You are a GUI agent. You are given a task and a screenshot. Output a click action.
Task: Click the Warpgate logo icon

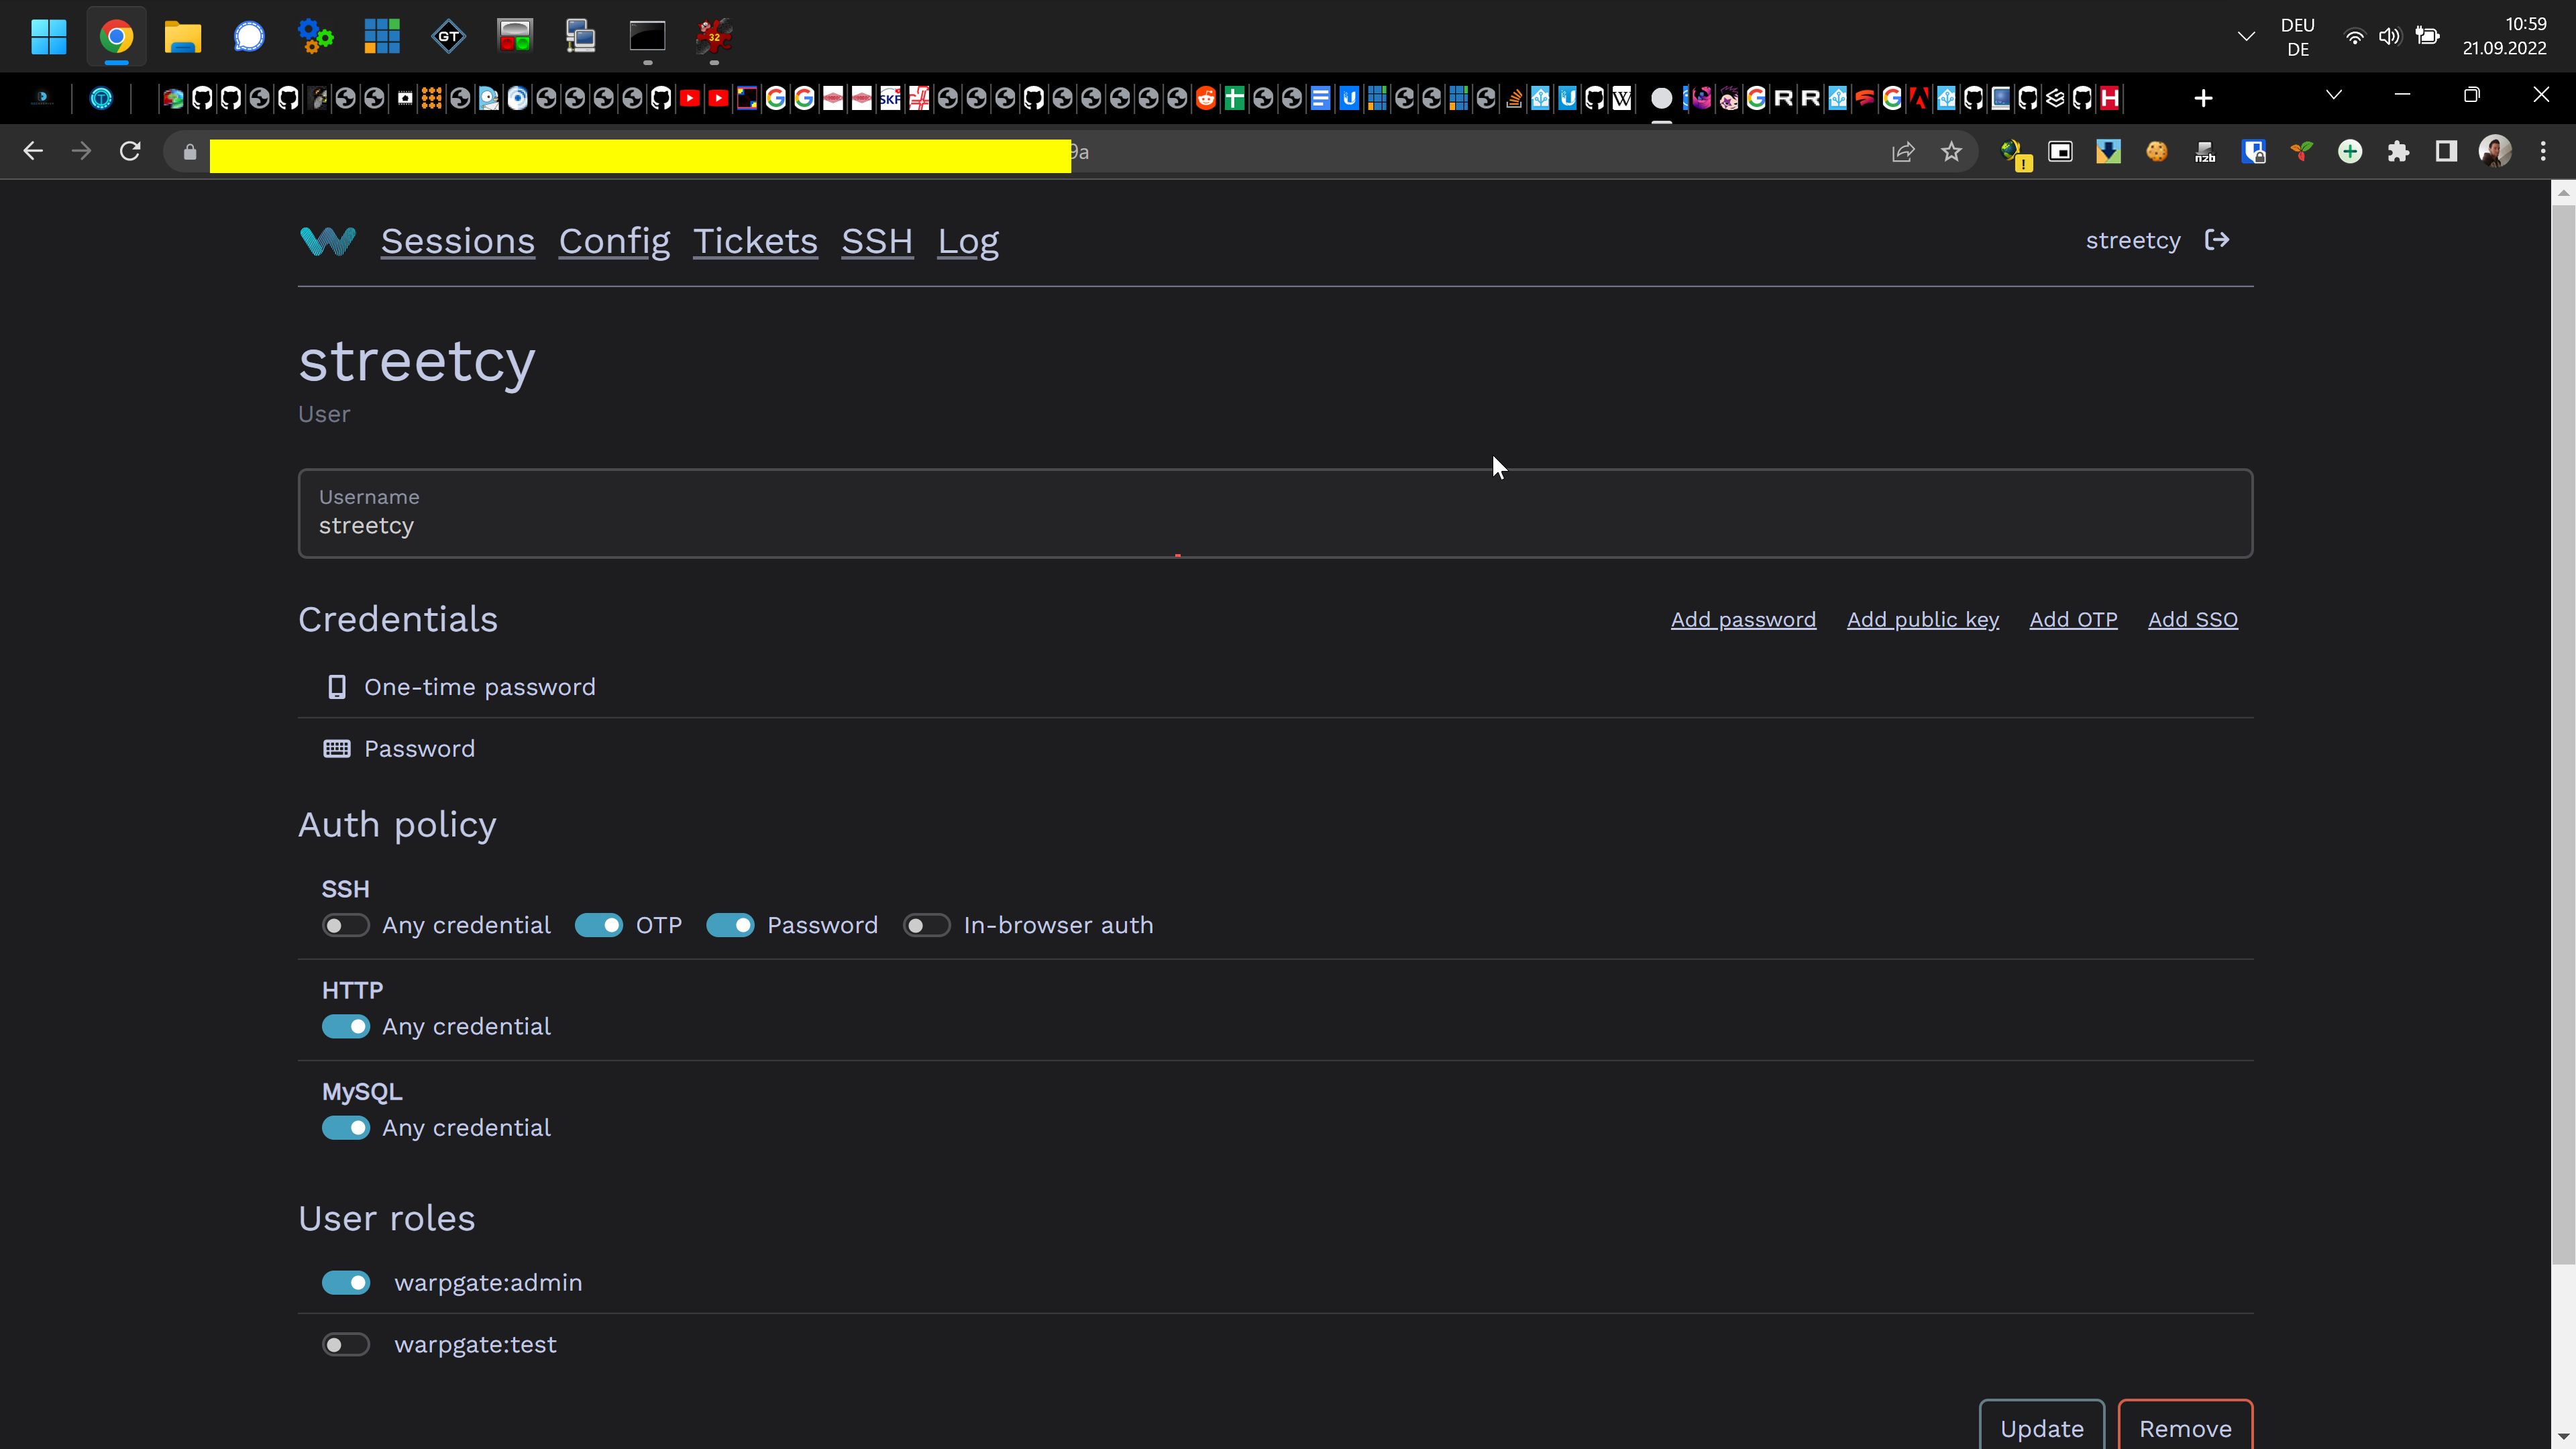(x=327, y=240)
